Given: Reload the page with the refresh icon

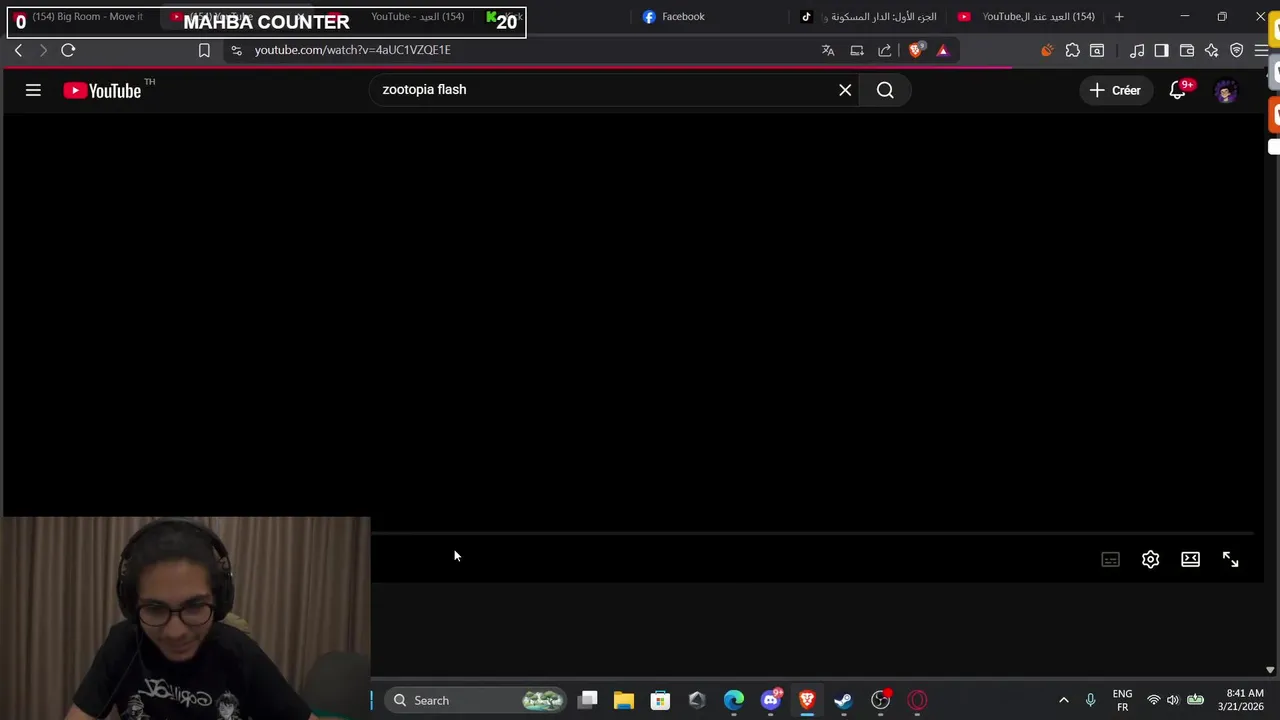Looking at the screenshot, I should pyautogui.click(x=68, y=50).
